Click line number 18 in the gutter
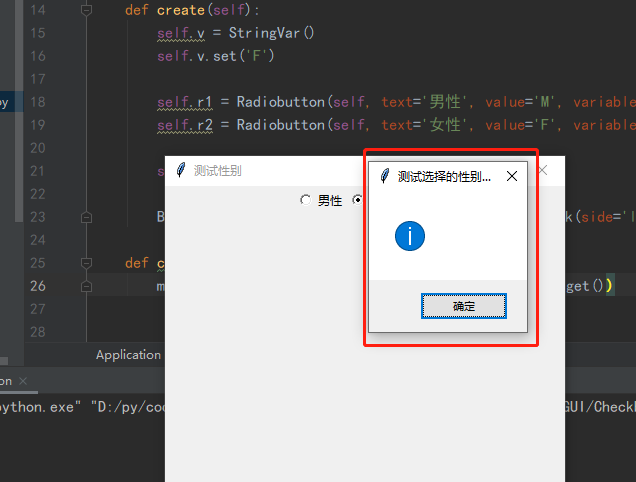This screenshot has height=482, width=636. [x=38, y=102]
